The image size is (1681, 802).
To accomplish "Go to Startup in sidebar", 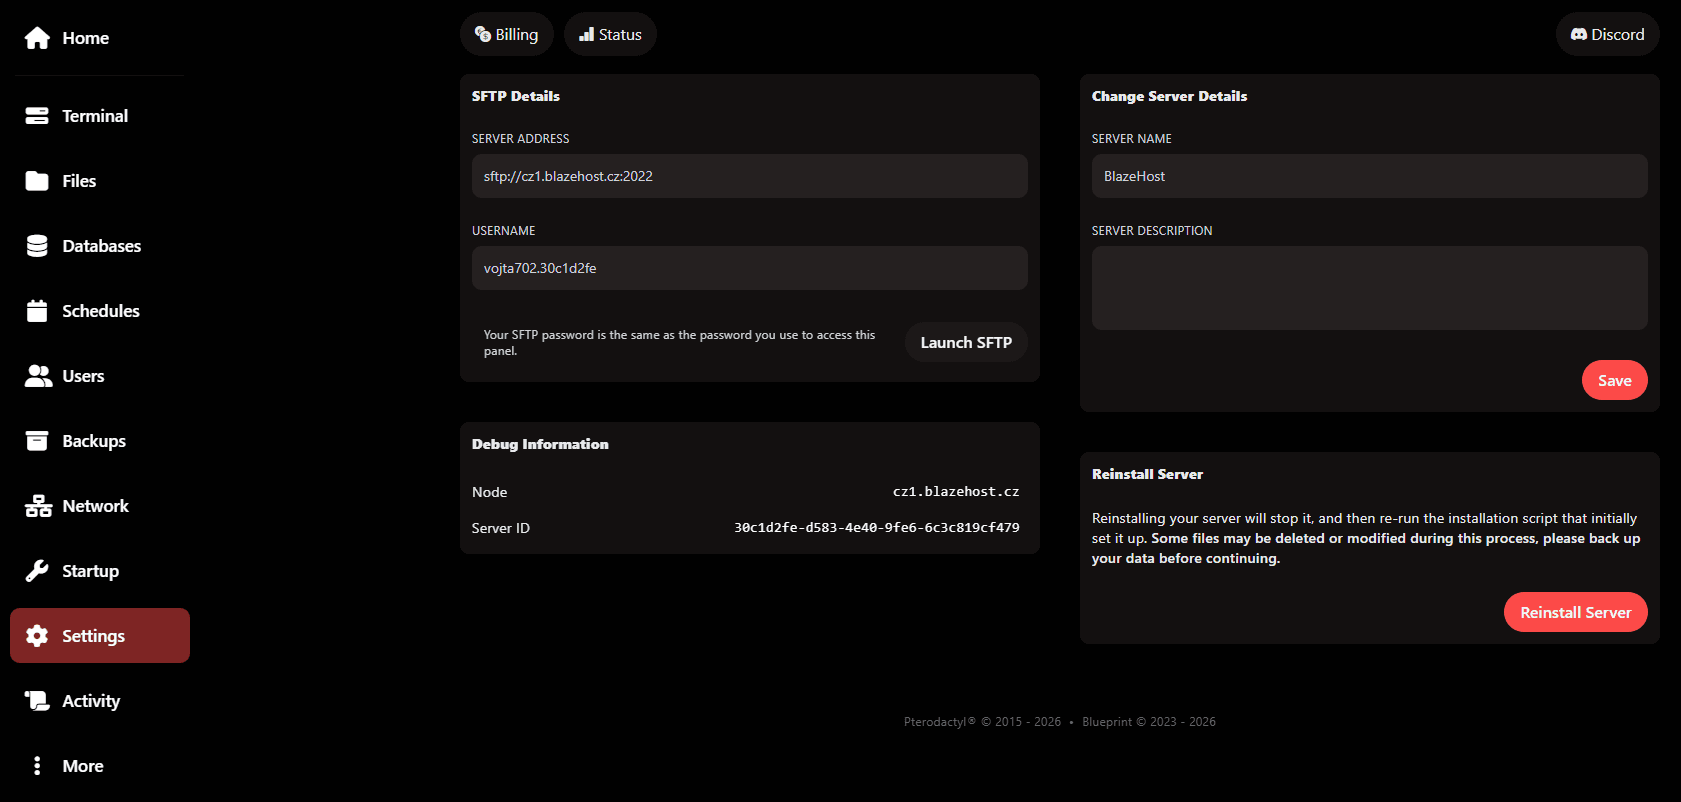I will click(100, 571).
